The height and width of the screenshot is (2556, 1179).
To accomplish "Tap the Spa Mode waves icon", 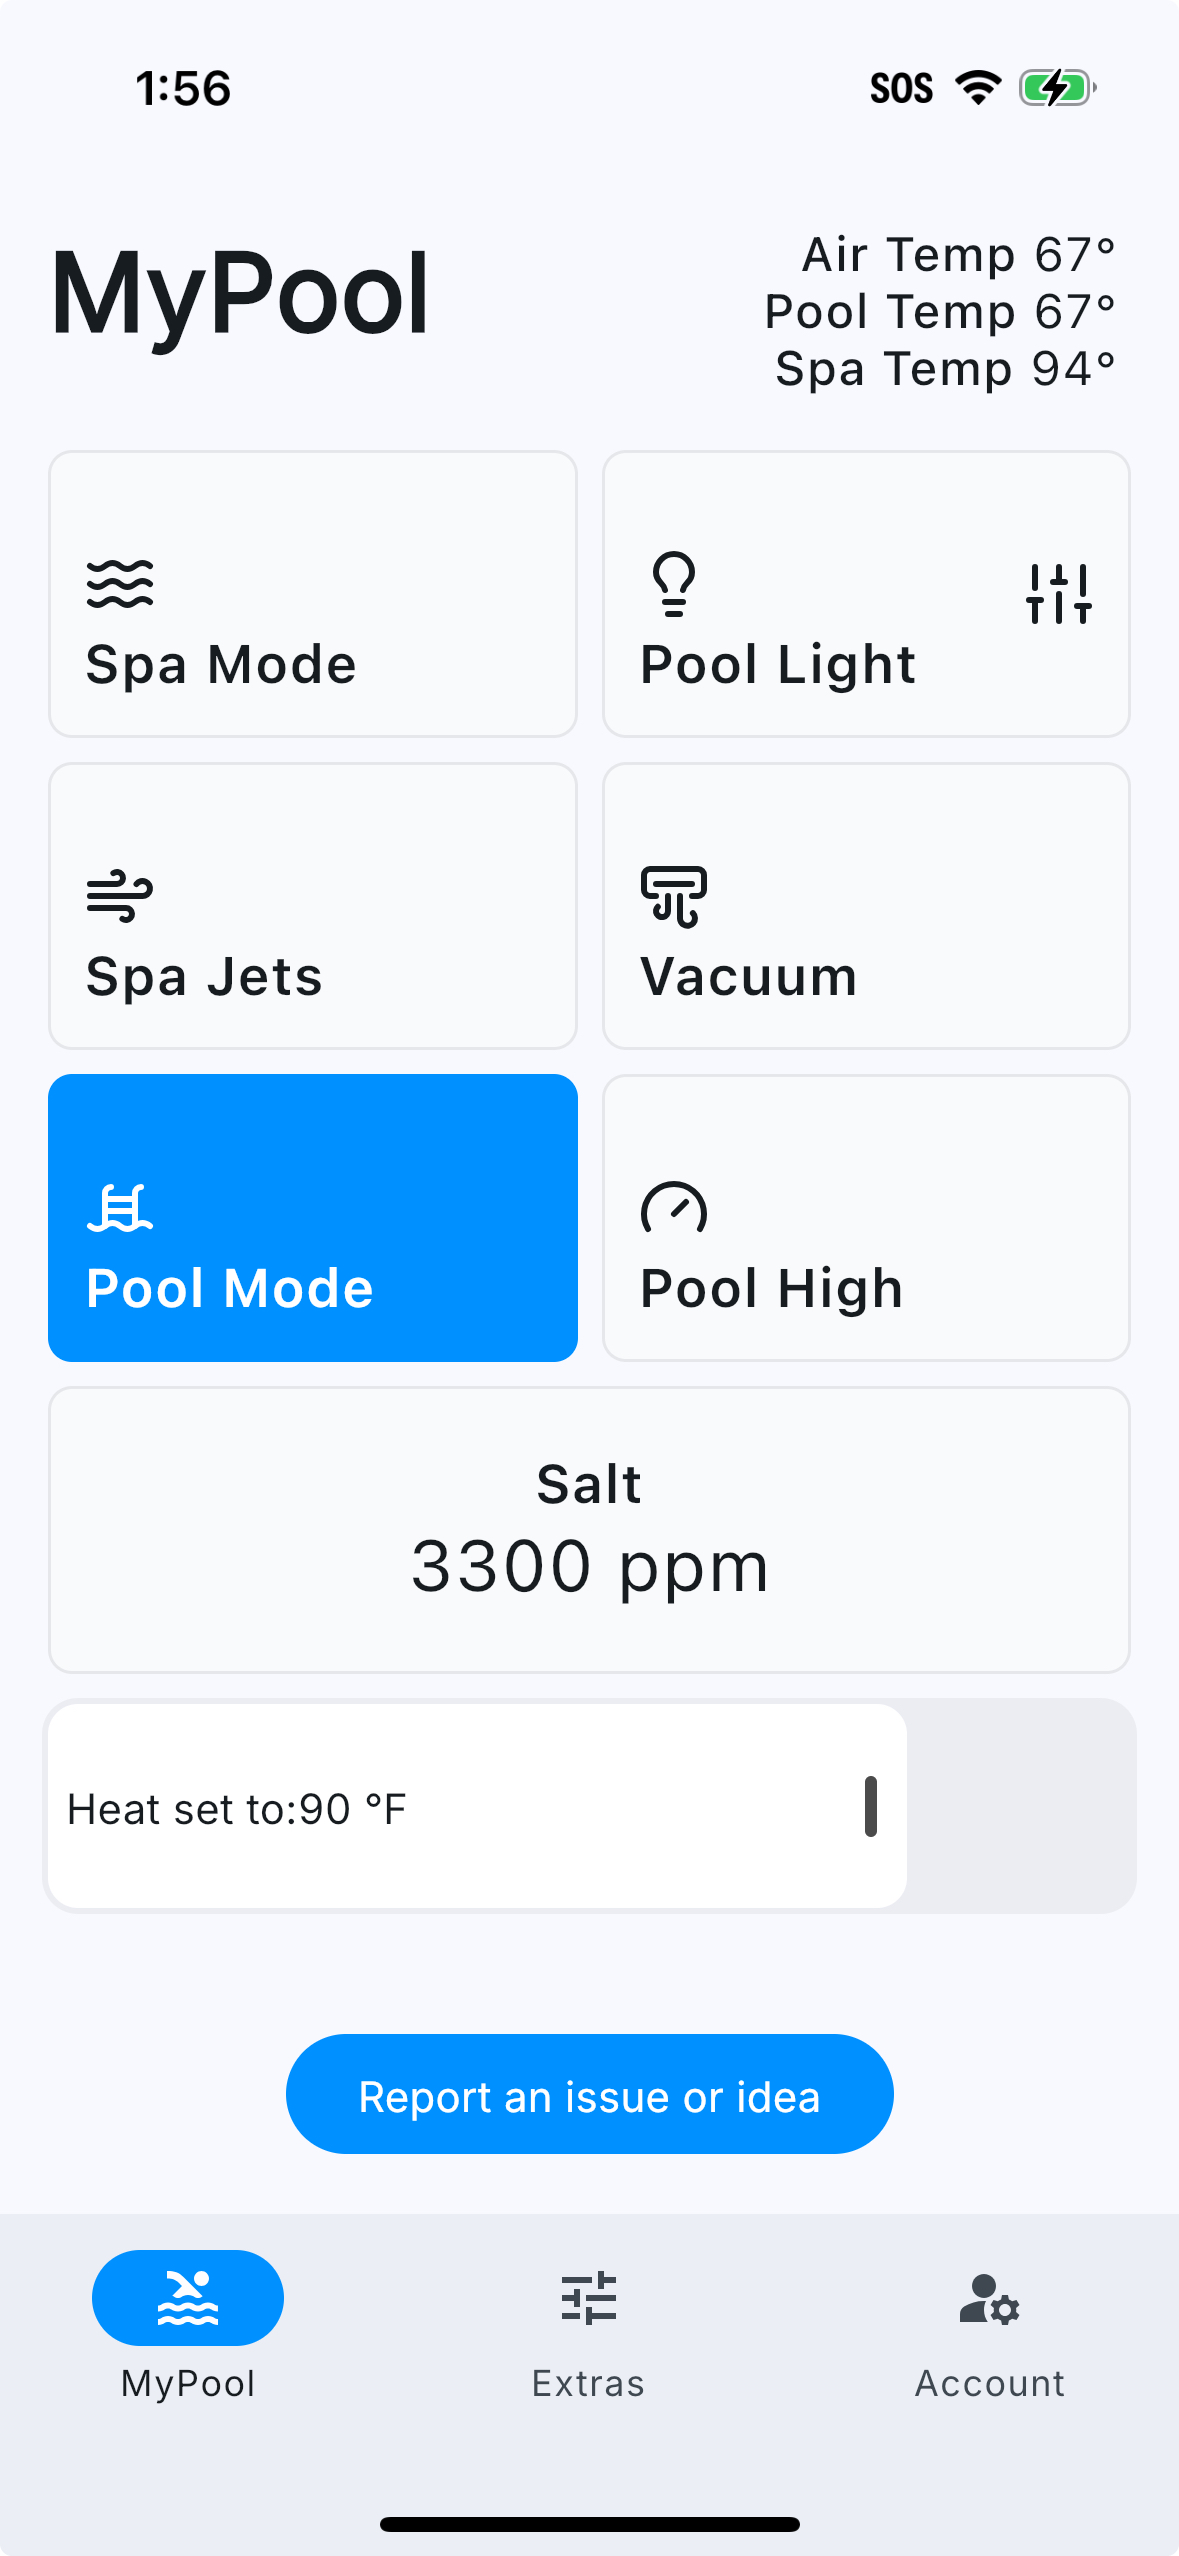I will tap(120, 584).
